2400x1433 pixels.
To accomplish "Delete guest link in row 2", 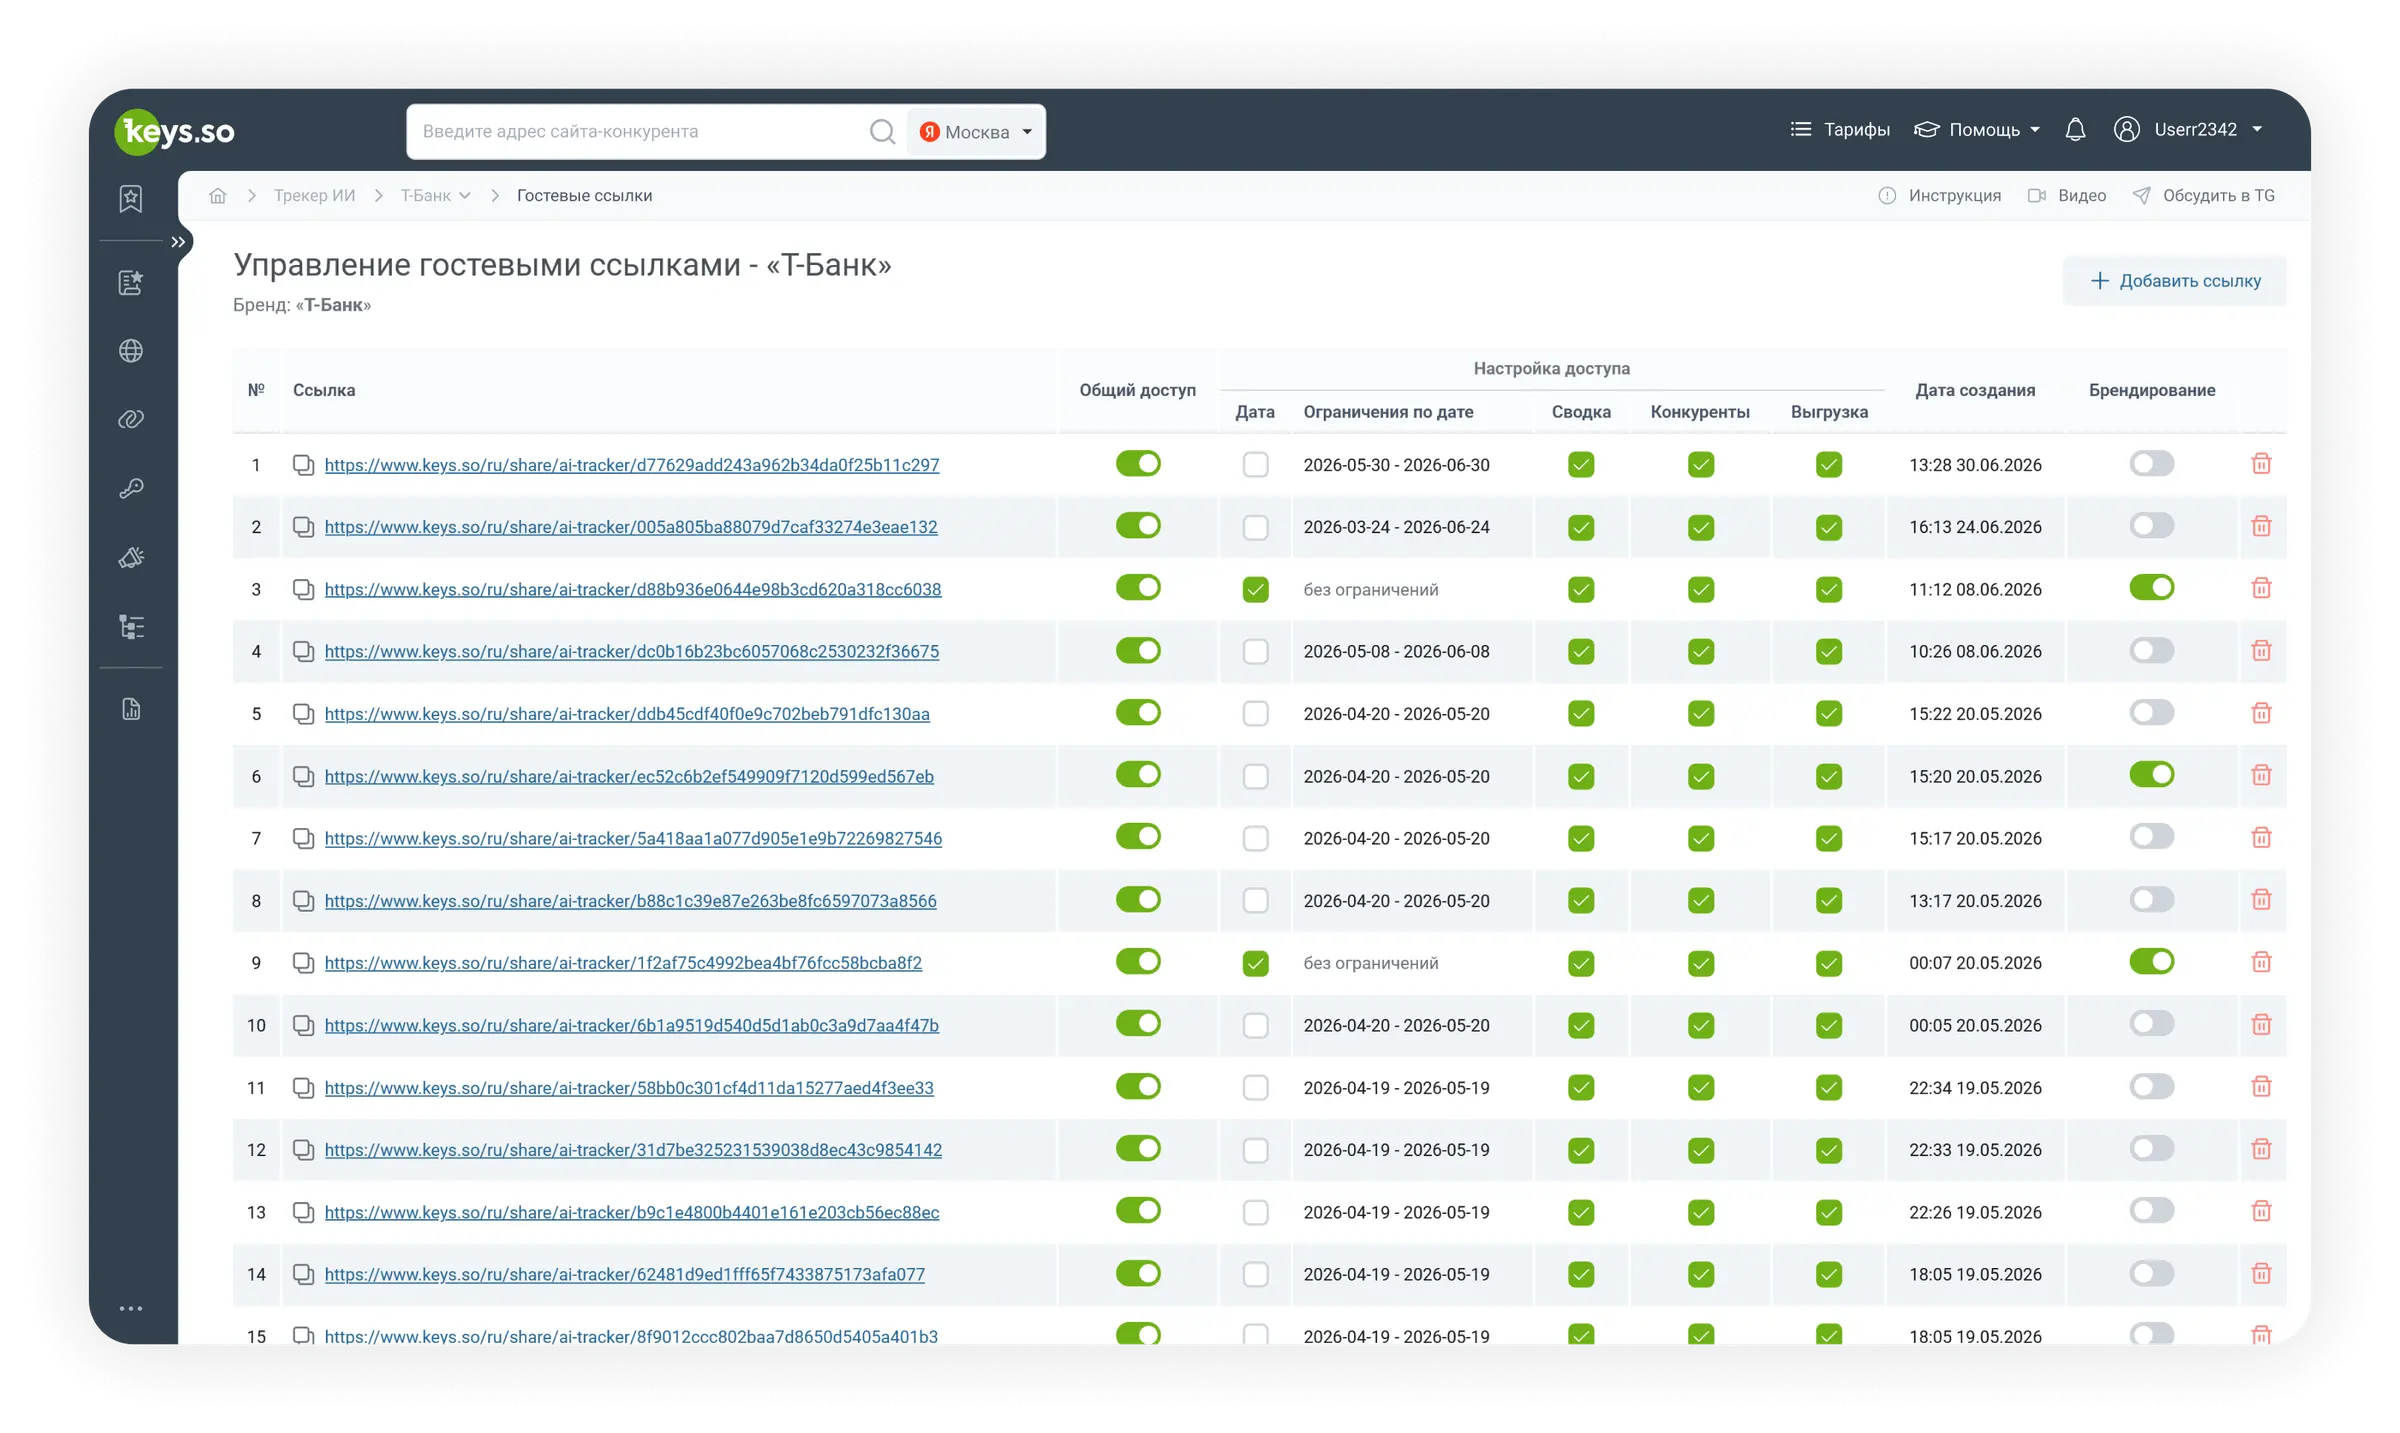I will [2261, 526].
